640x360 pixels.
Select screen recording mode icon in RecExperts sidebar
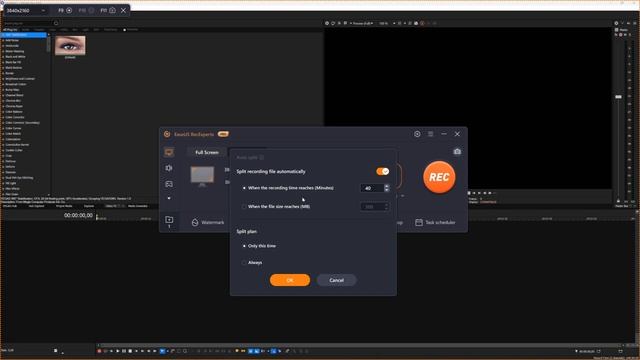[x=169, y=152]
